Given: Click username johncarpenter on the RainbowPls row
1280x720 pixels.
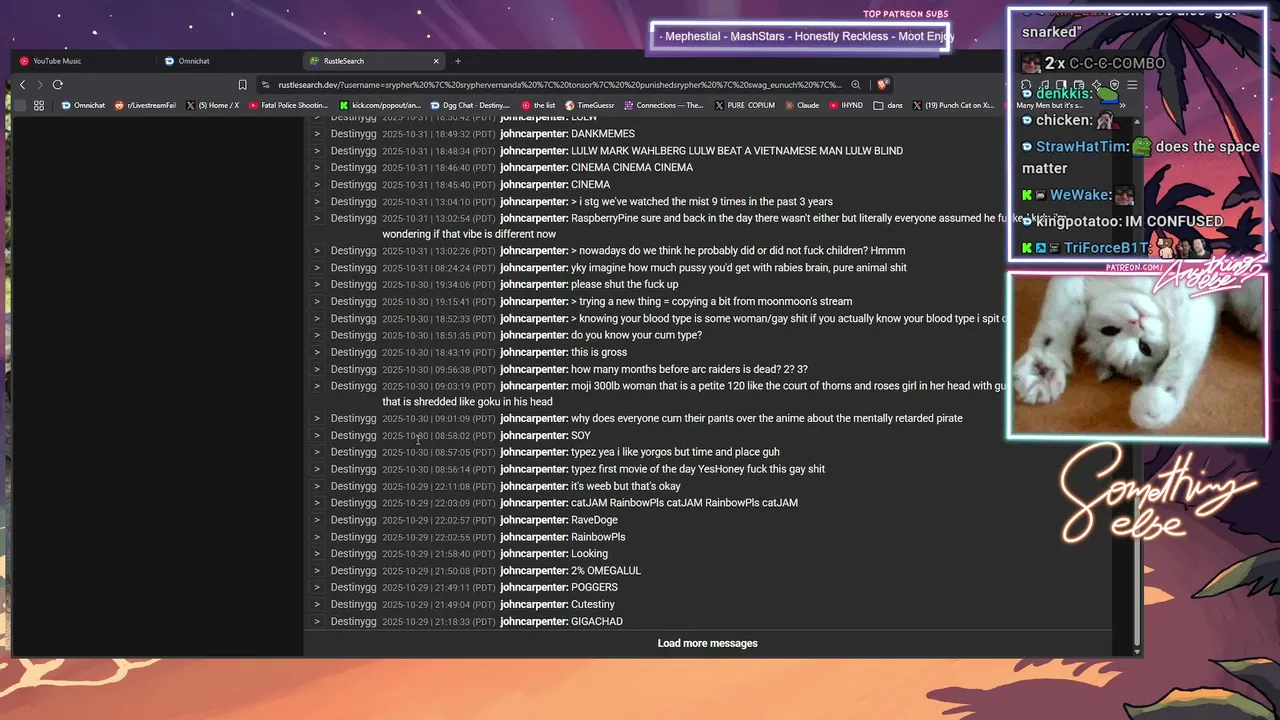Looking at the screenshot, I should (534, 537).
